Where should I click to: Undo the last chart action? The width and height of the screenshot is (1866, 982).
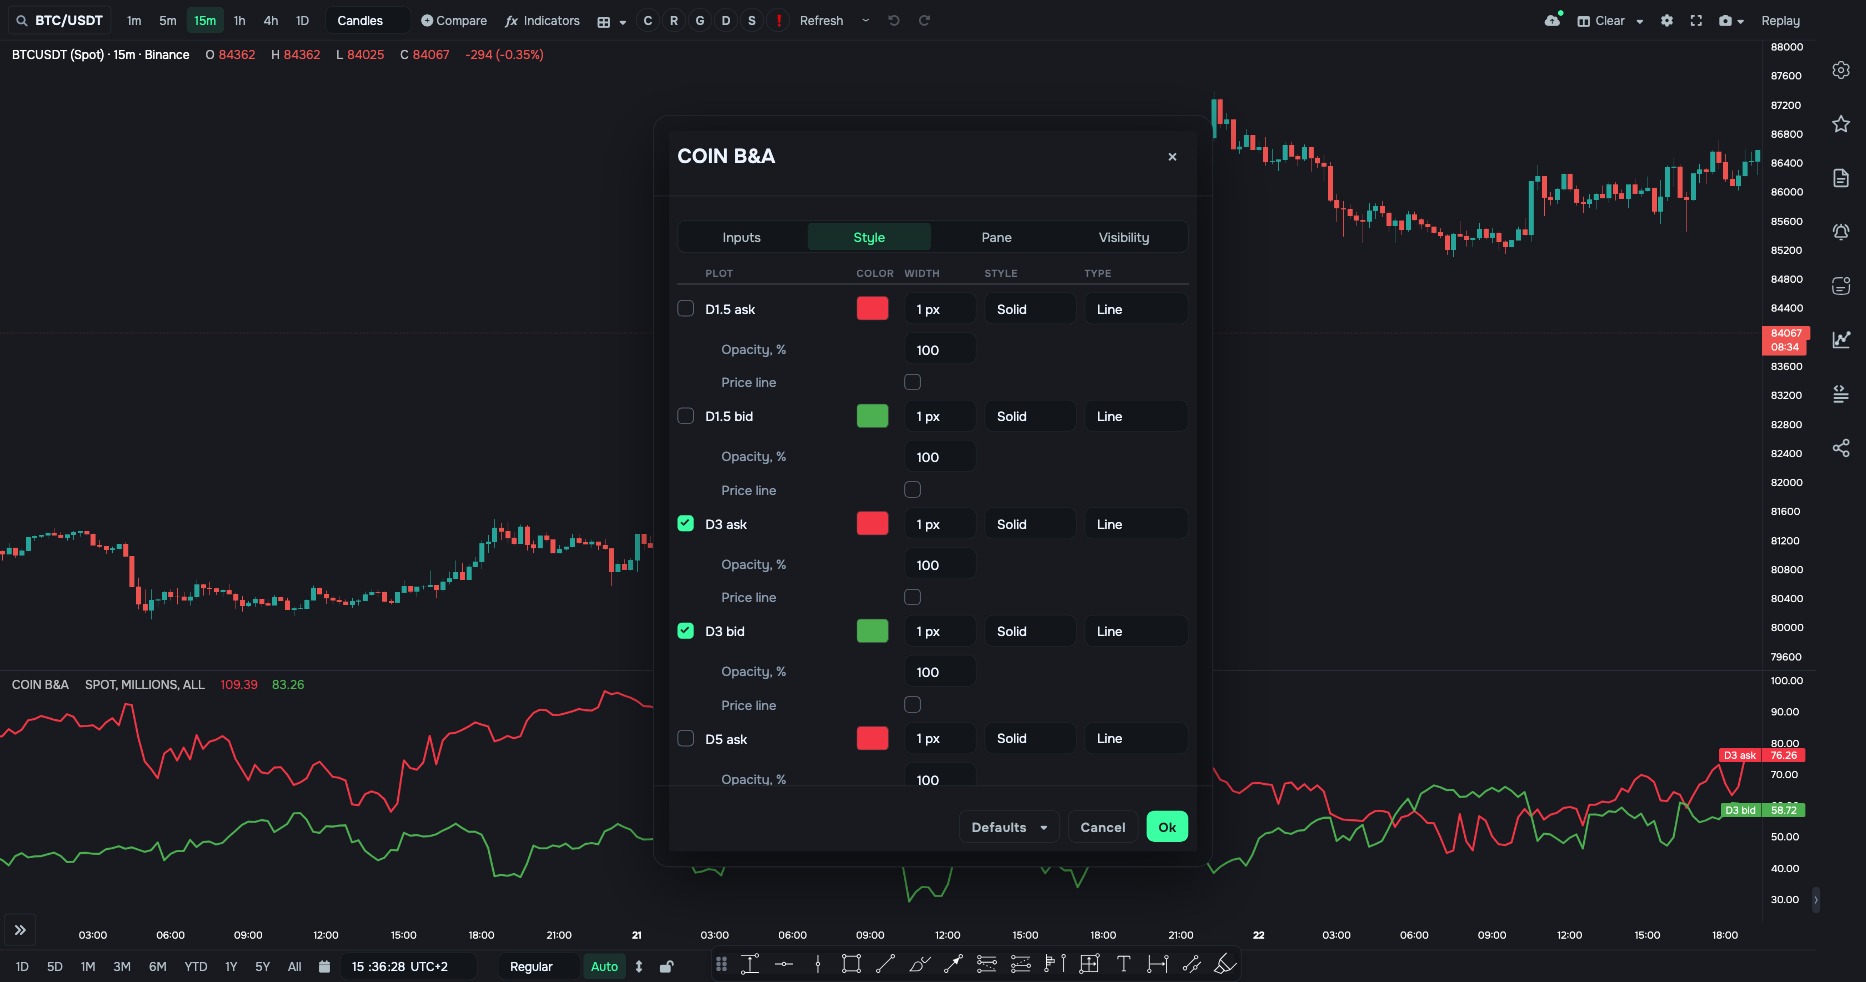(894, 21)
